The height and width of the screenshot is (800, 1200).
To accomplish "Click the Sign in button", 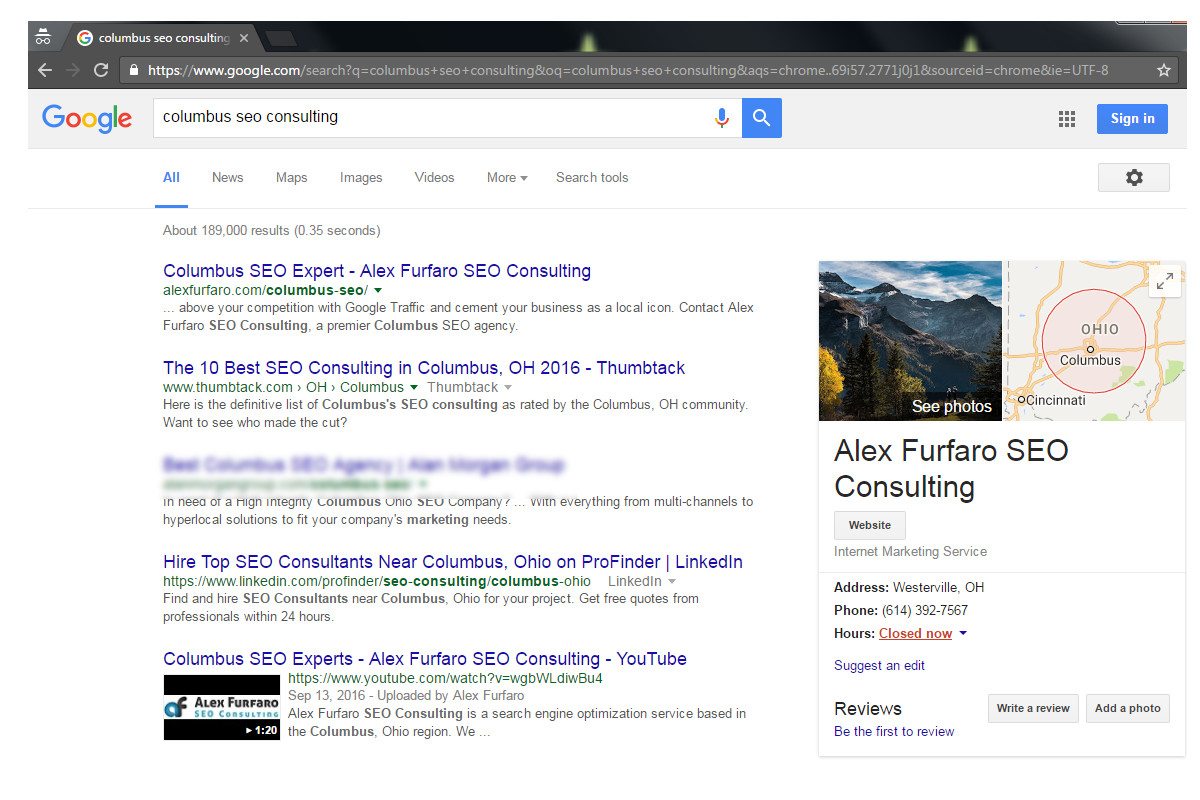I will click(x=1132, y=118).
